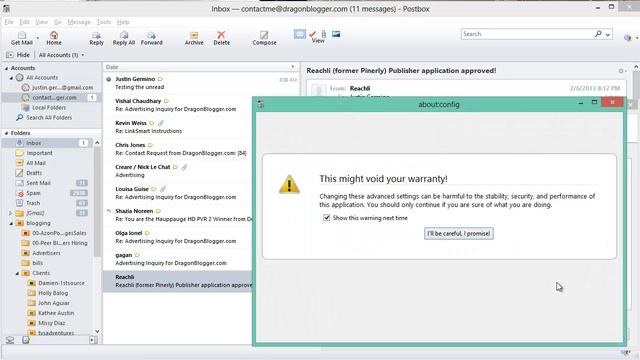Click I'll be careful, I promise! button
640x360 pixels.
(459, 233)
